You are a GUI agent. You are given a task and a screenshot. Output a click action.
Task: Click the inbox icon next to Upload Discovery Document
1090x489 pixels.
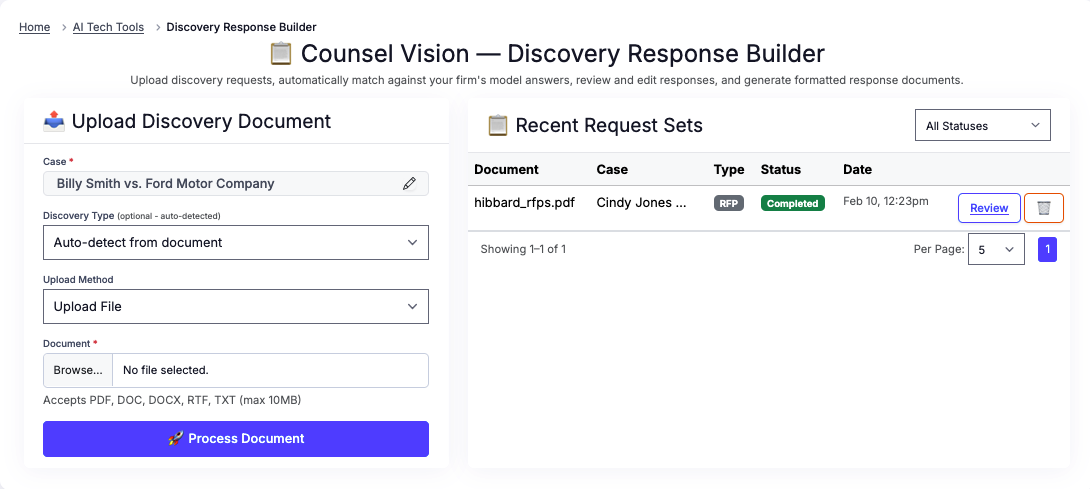(x=55, y=122)
